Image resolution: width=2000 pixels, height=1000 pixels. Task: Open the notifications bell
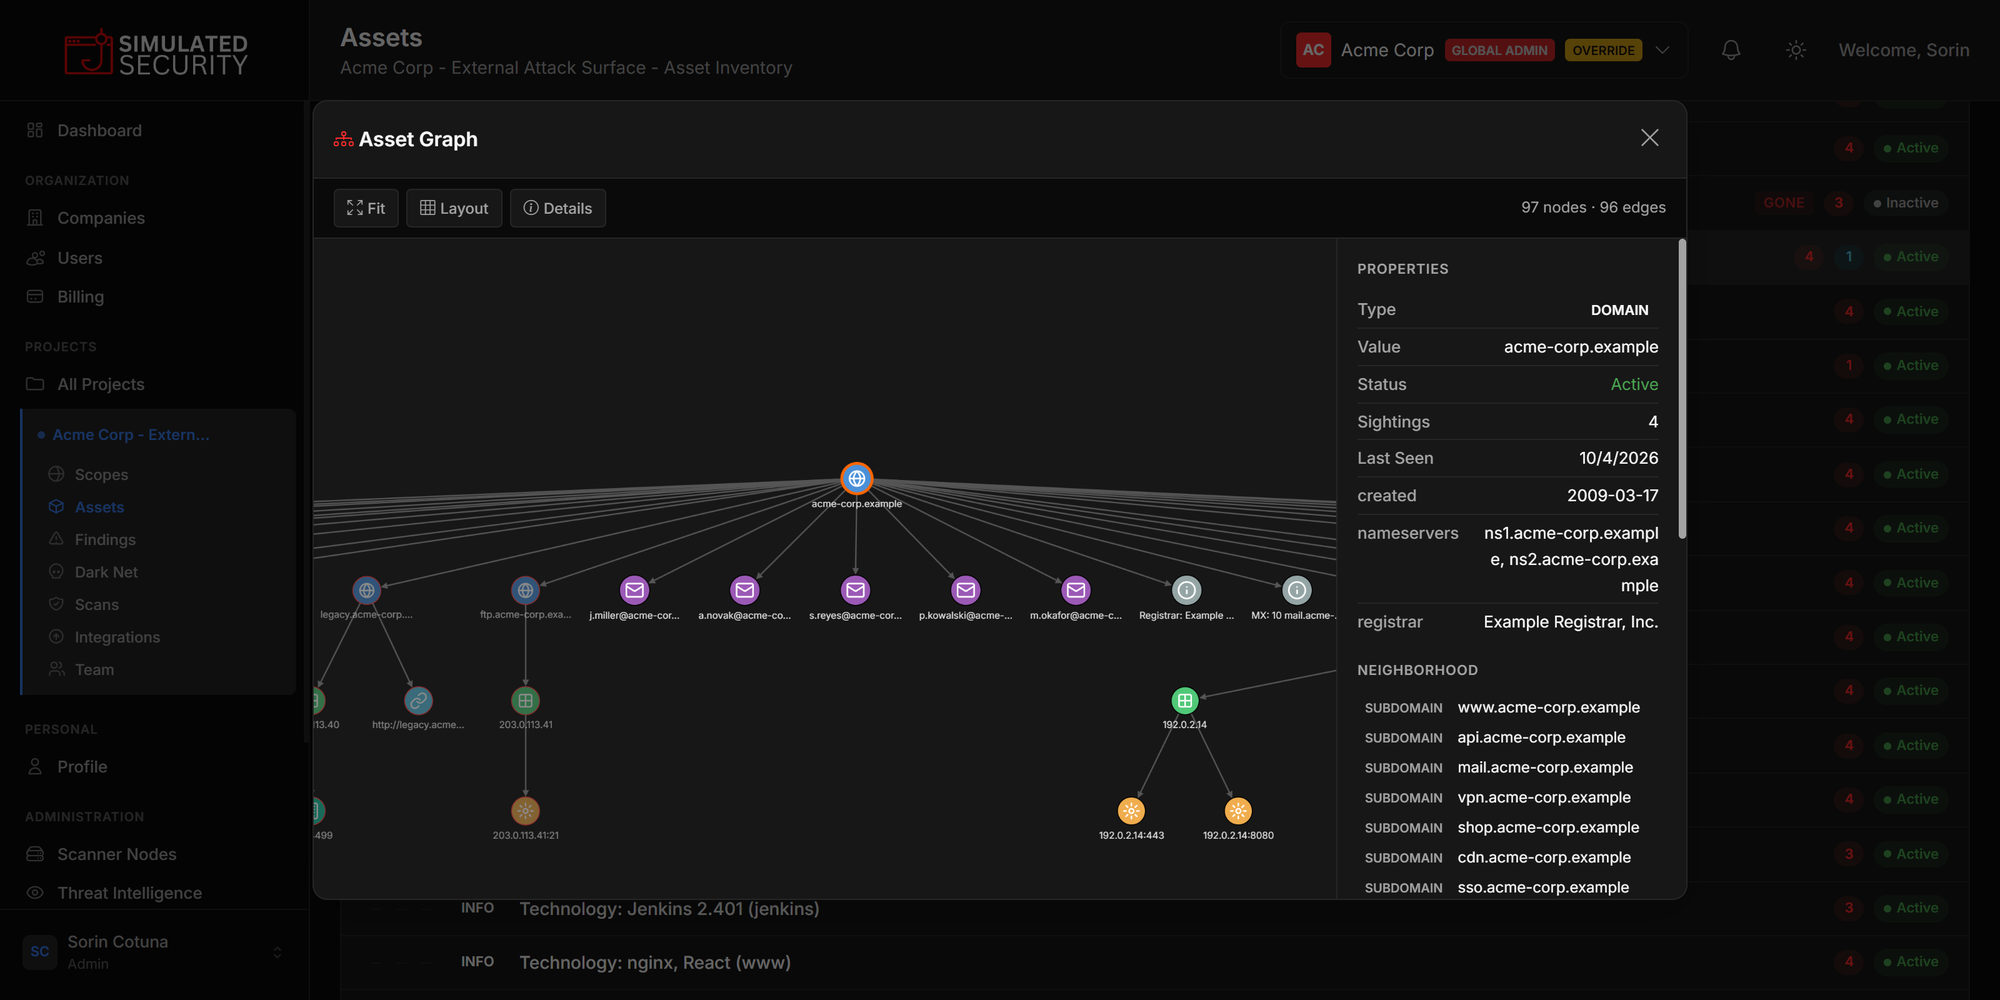point(1731,50)
